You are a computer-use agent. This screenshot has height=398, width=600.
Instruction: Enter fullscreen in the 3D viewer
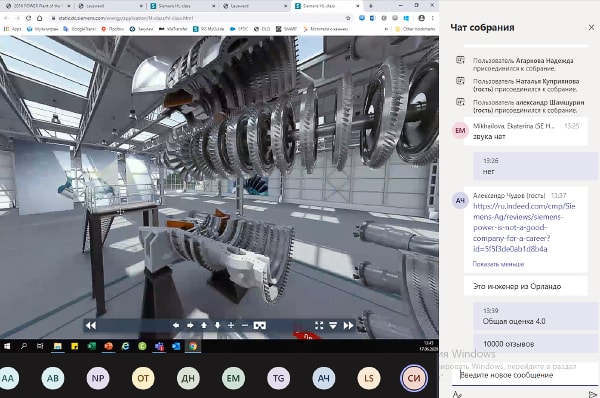pyautogui.click(x=319, y=325)
